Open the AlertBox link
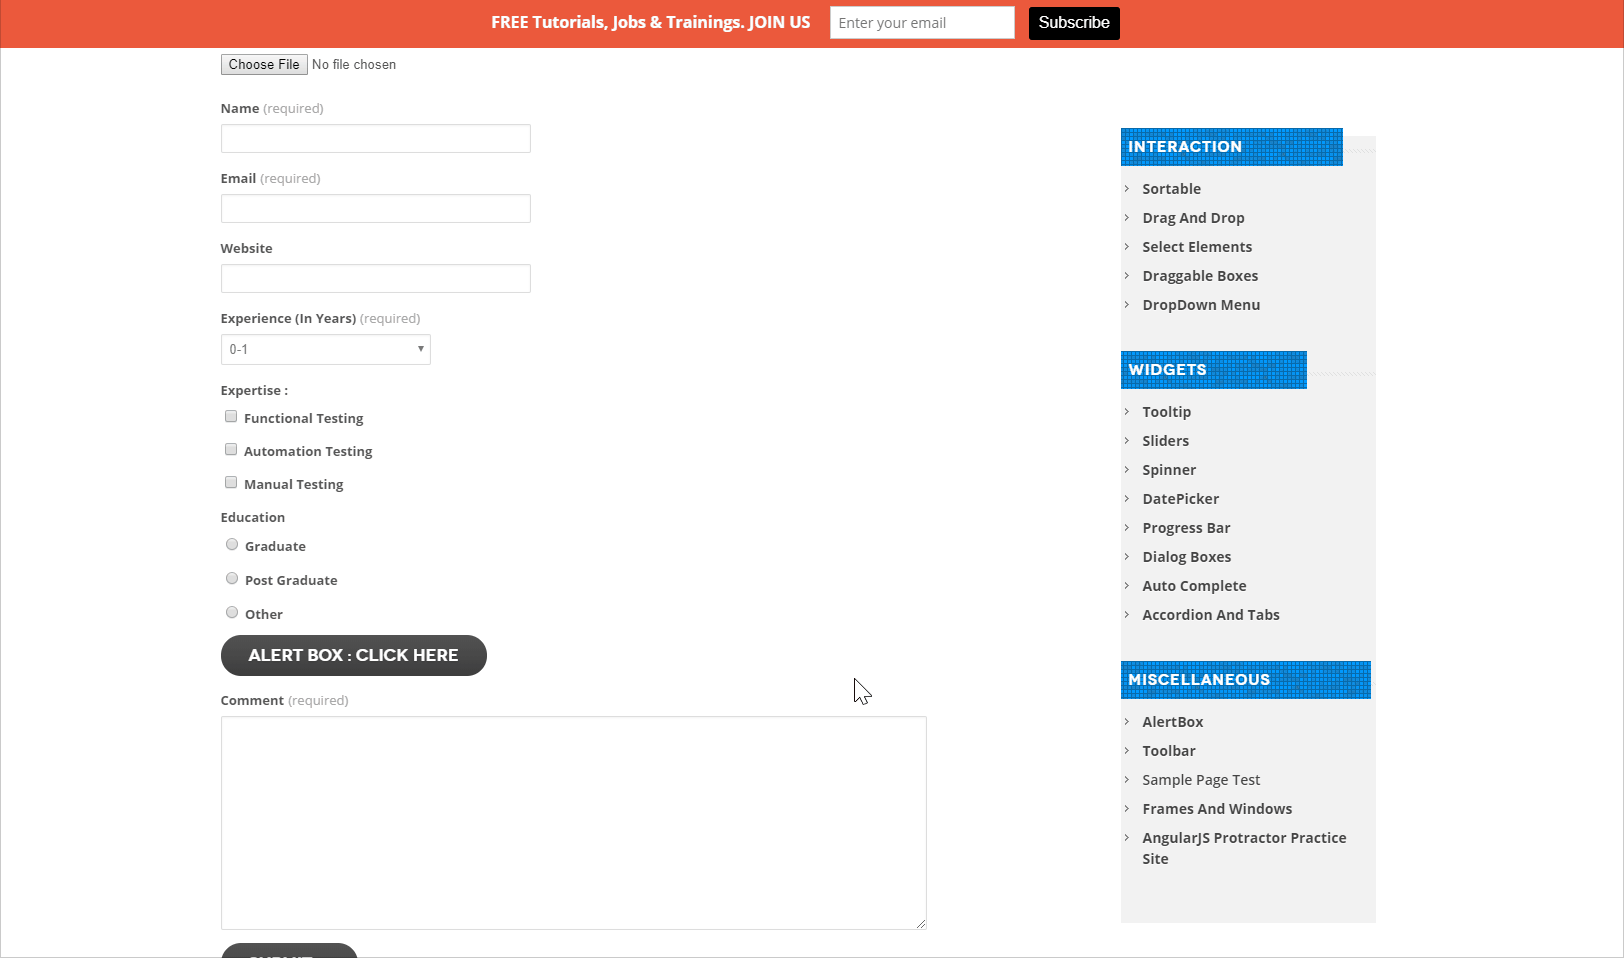 [x=1173, y=722]
